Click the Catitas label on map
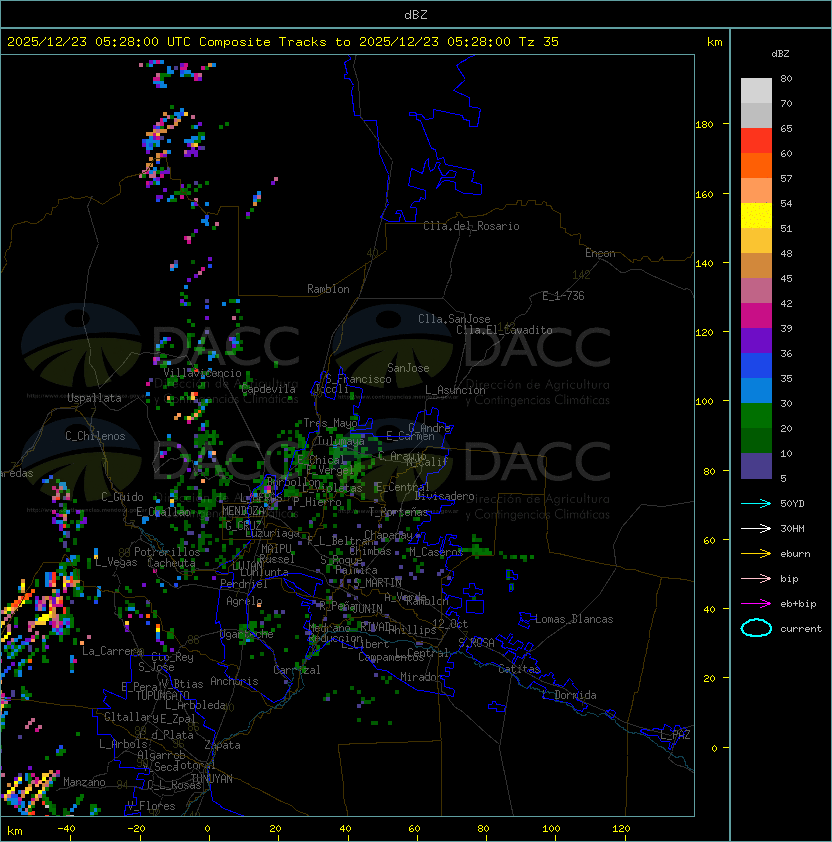This screenshot has height=842, width=832. click(519, 669)
